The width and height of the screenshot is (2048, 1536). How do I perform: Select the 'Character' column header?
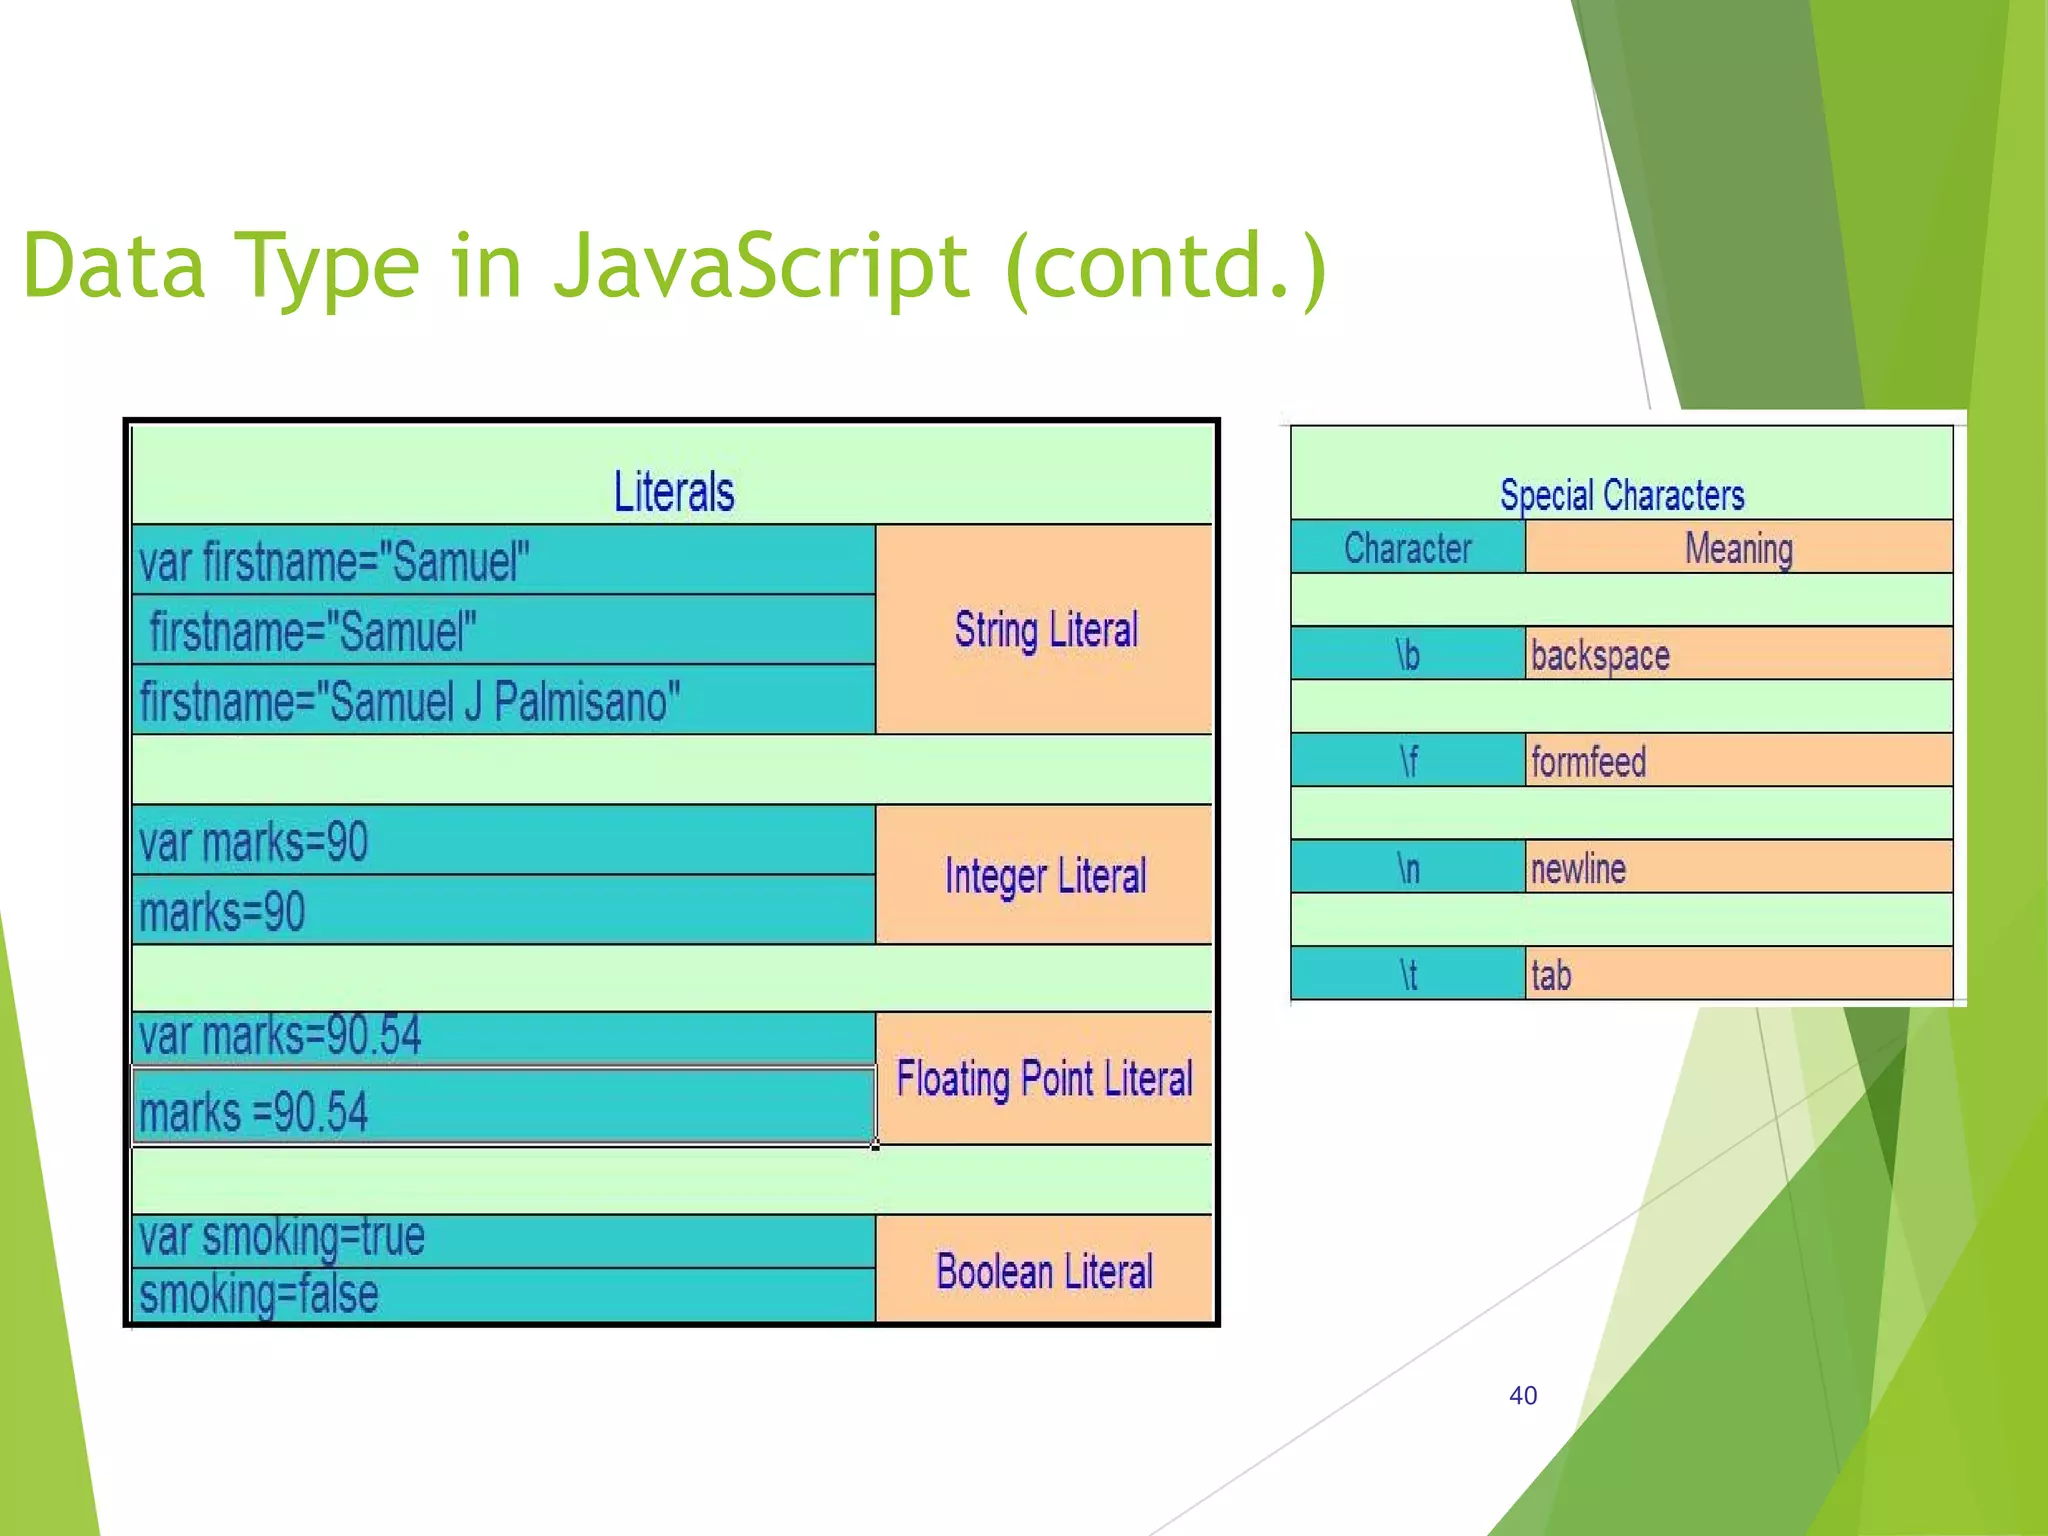coord(1408,547)
